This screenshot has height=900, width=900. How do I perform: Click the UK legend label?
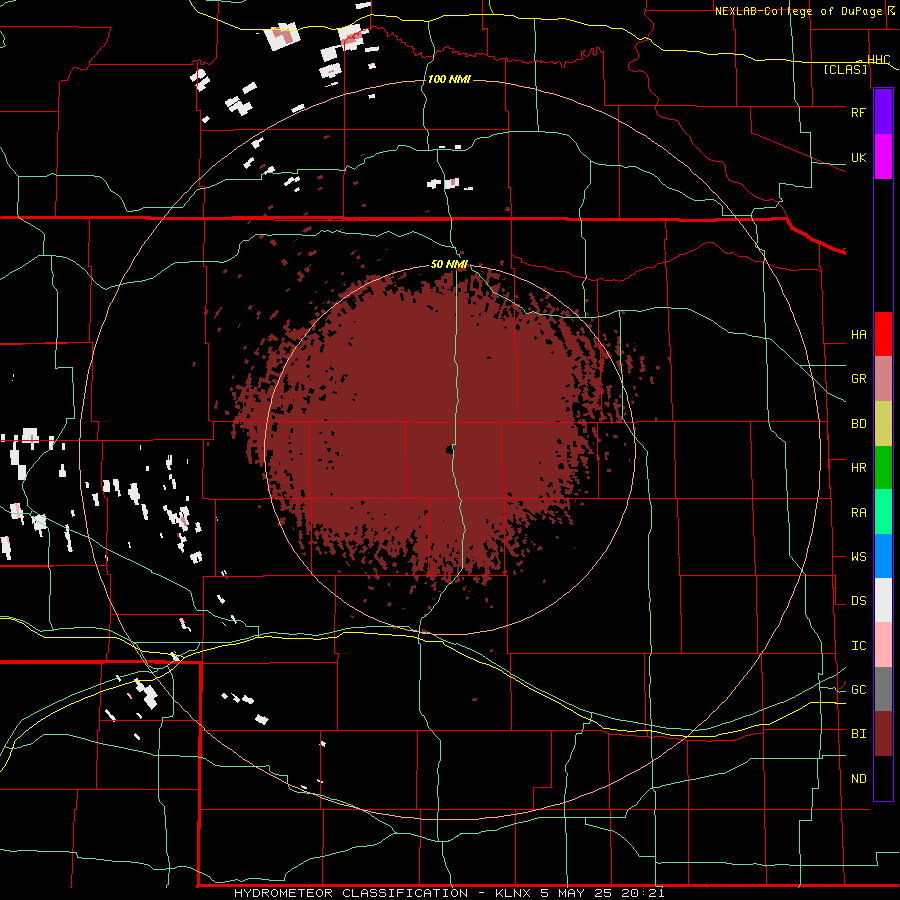[x=858, y=157]
